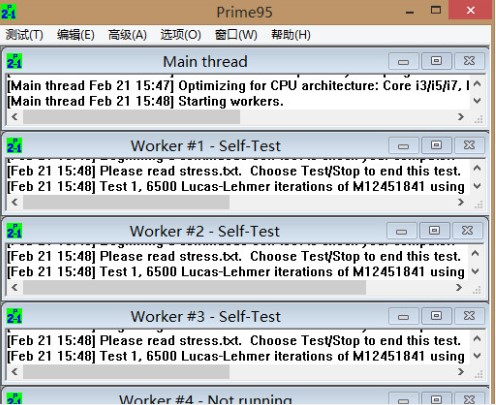Maximize the Worker #2 Self-Test window

(434, 231)
